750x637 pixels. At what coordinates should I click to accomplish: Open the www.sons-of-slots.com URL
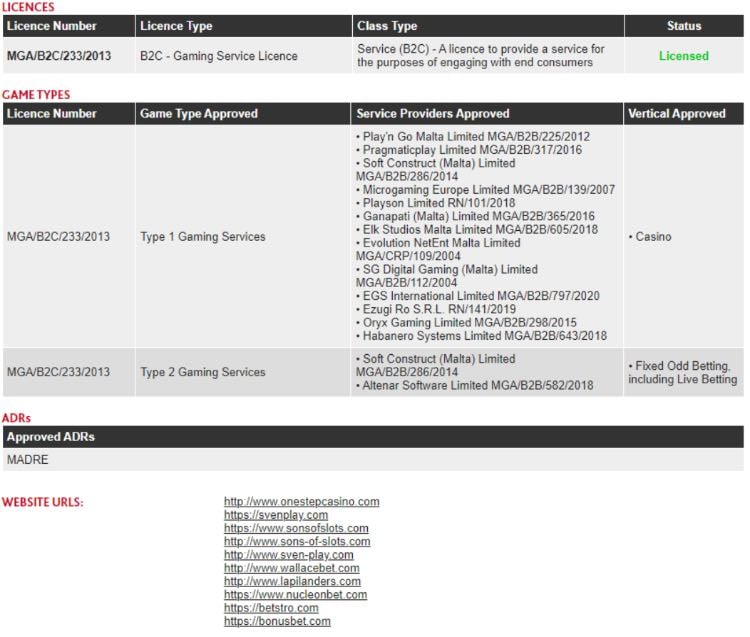coord(297,541)
